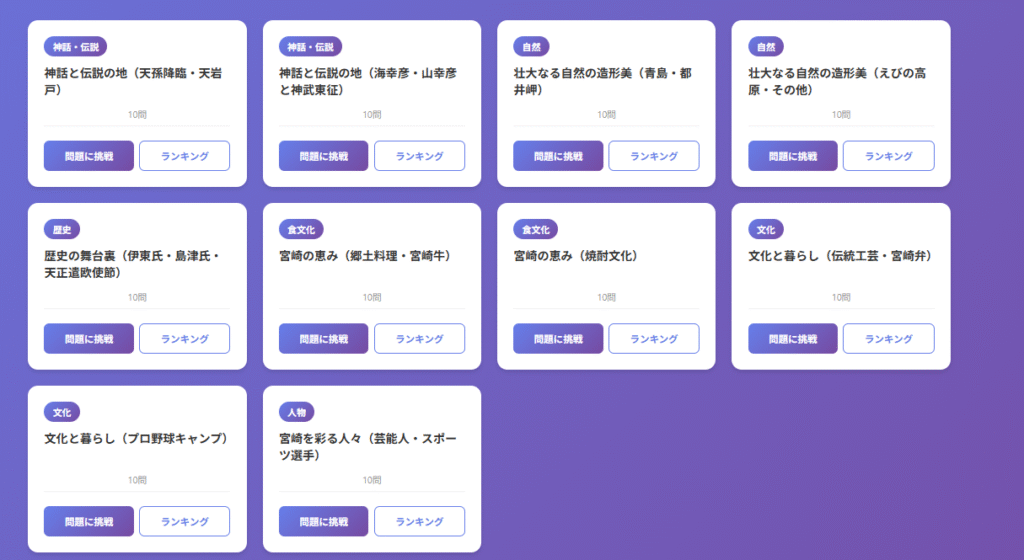View ランキング for プロ野球キャンプ quiz

(x=184, y=522)
